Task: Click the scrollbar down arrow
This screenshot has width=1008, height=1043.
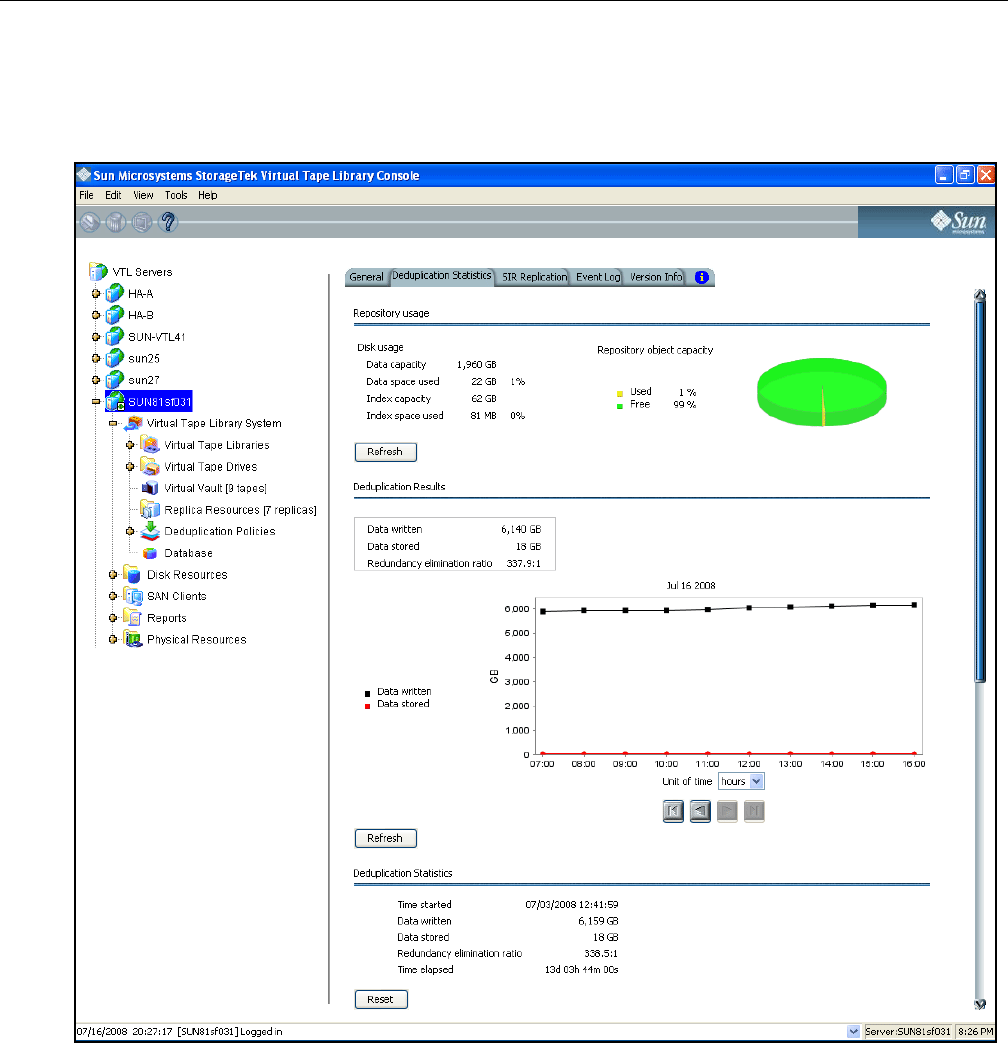Action: click(x=979, y=1004)
